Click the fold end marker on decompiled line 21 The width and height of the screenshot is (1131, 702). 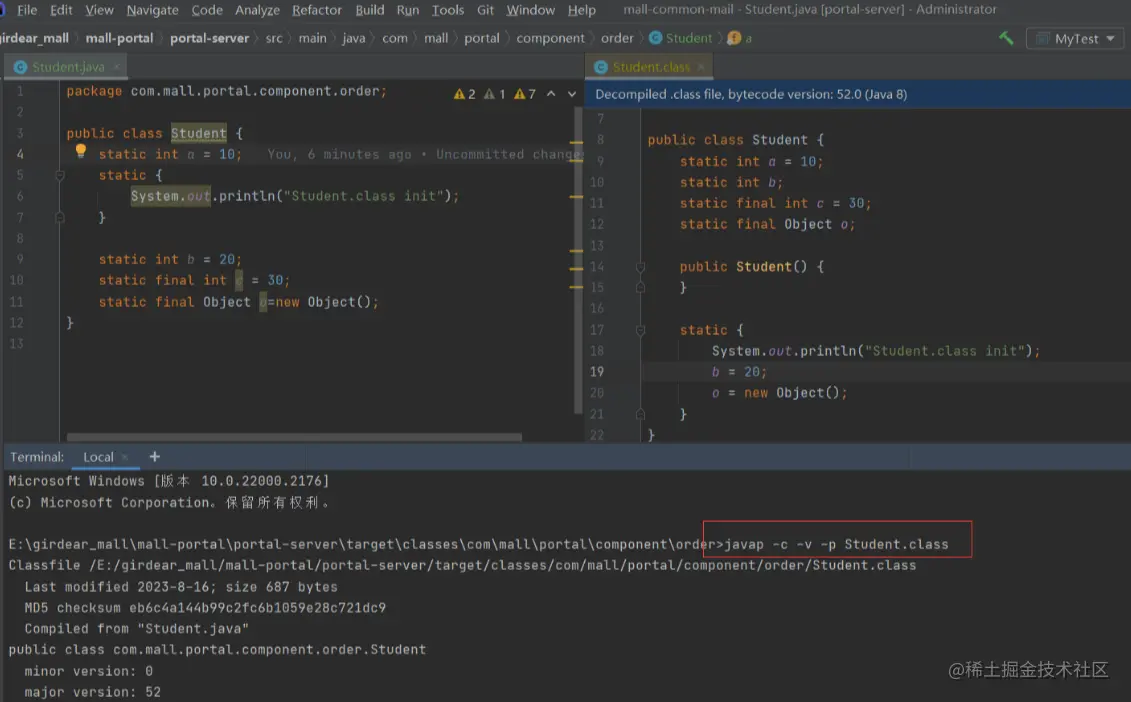(640, 414)
